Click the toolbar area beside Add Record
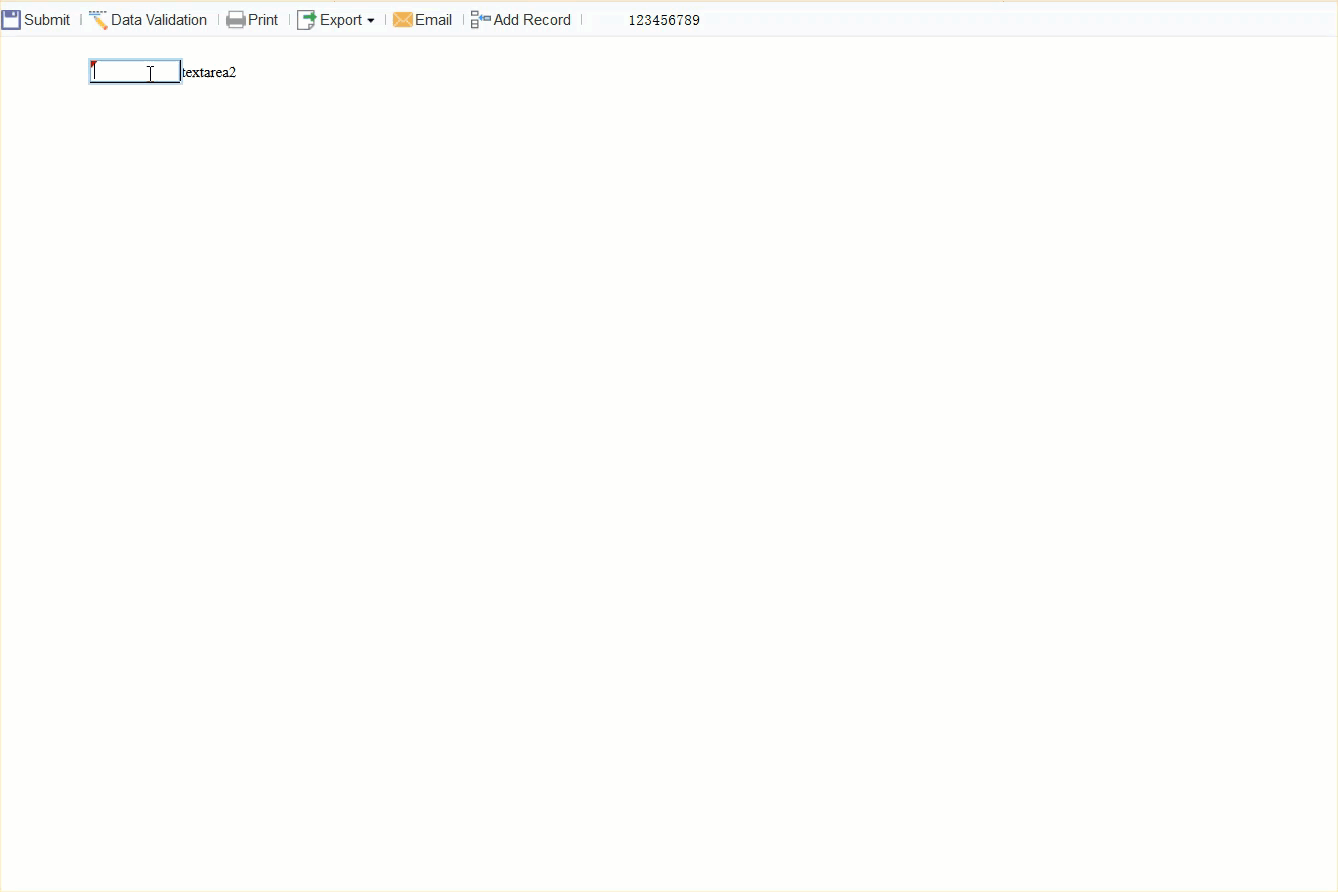This screenshot has width=1338, height=892. [582, 19]
